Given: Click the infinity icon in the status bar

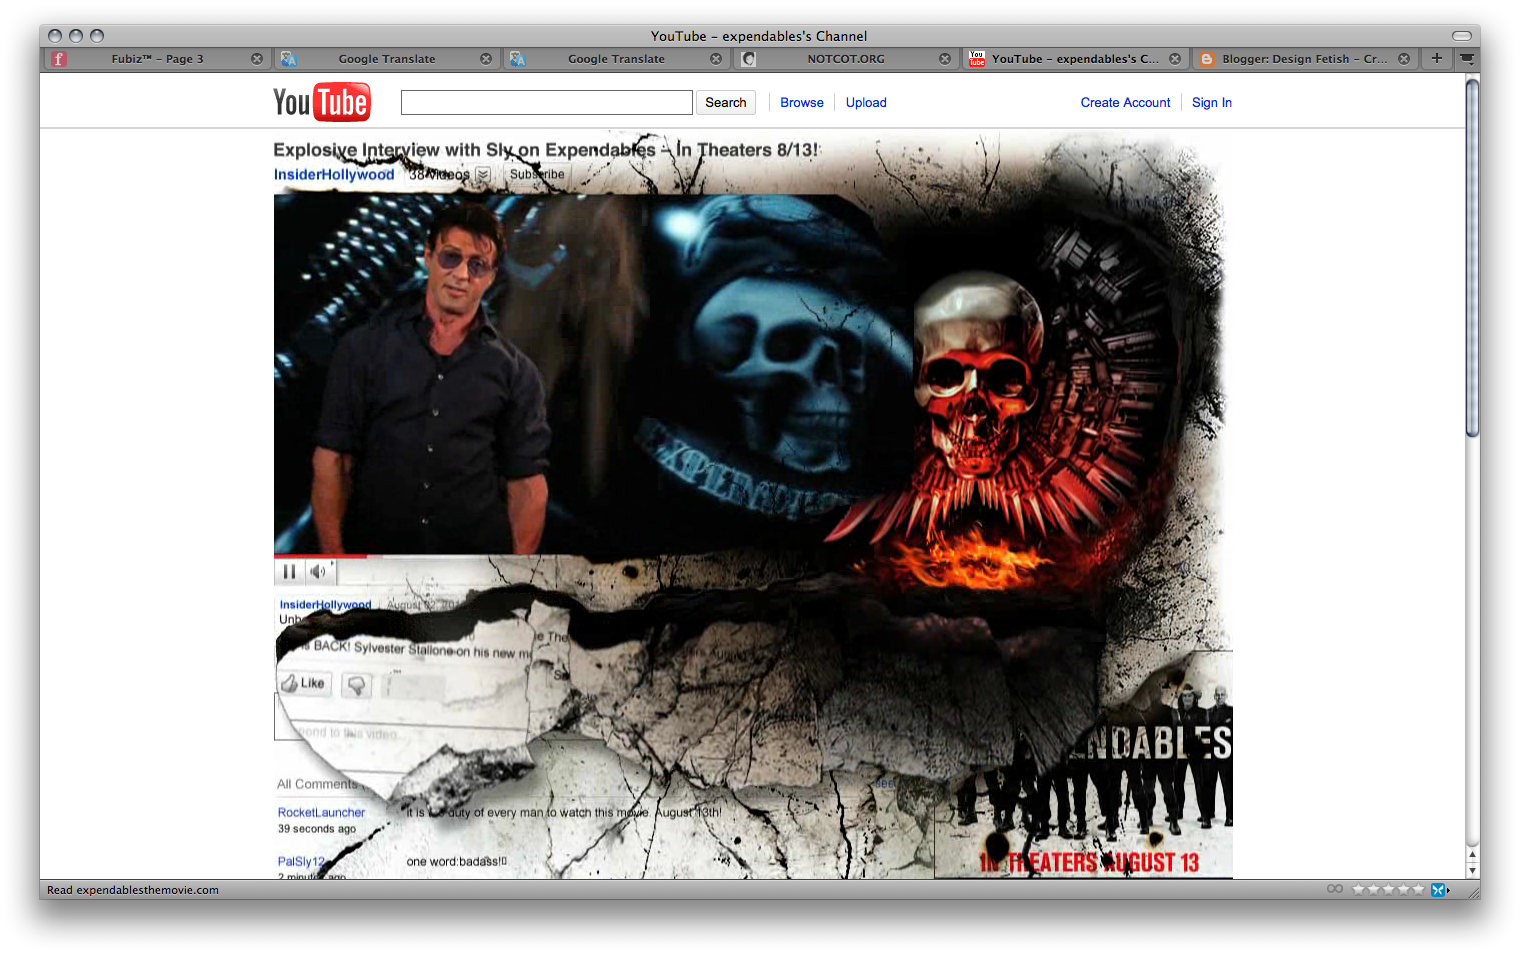Looking at the screenshot, I should pos(1335,889).
